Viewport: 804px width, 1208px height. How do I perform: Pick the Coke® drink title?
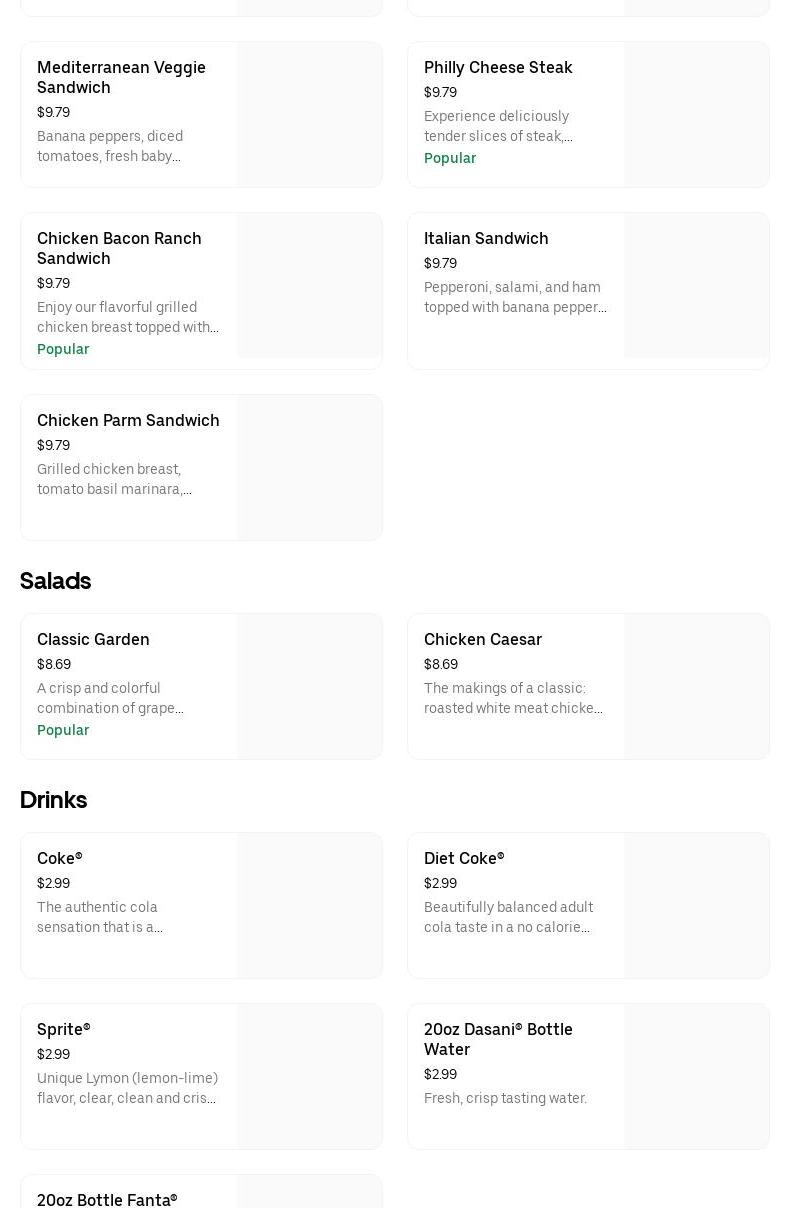pyautogui.click(x=60, y=859)
